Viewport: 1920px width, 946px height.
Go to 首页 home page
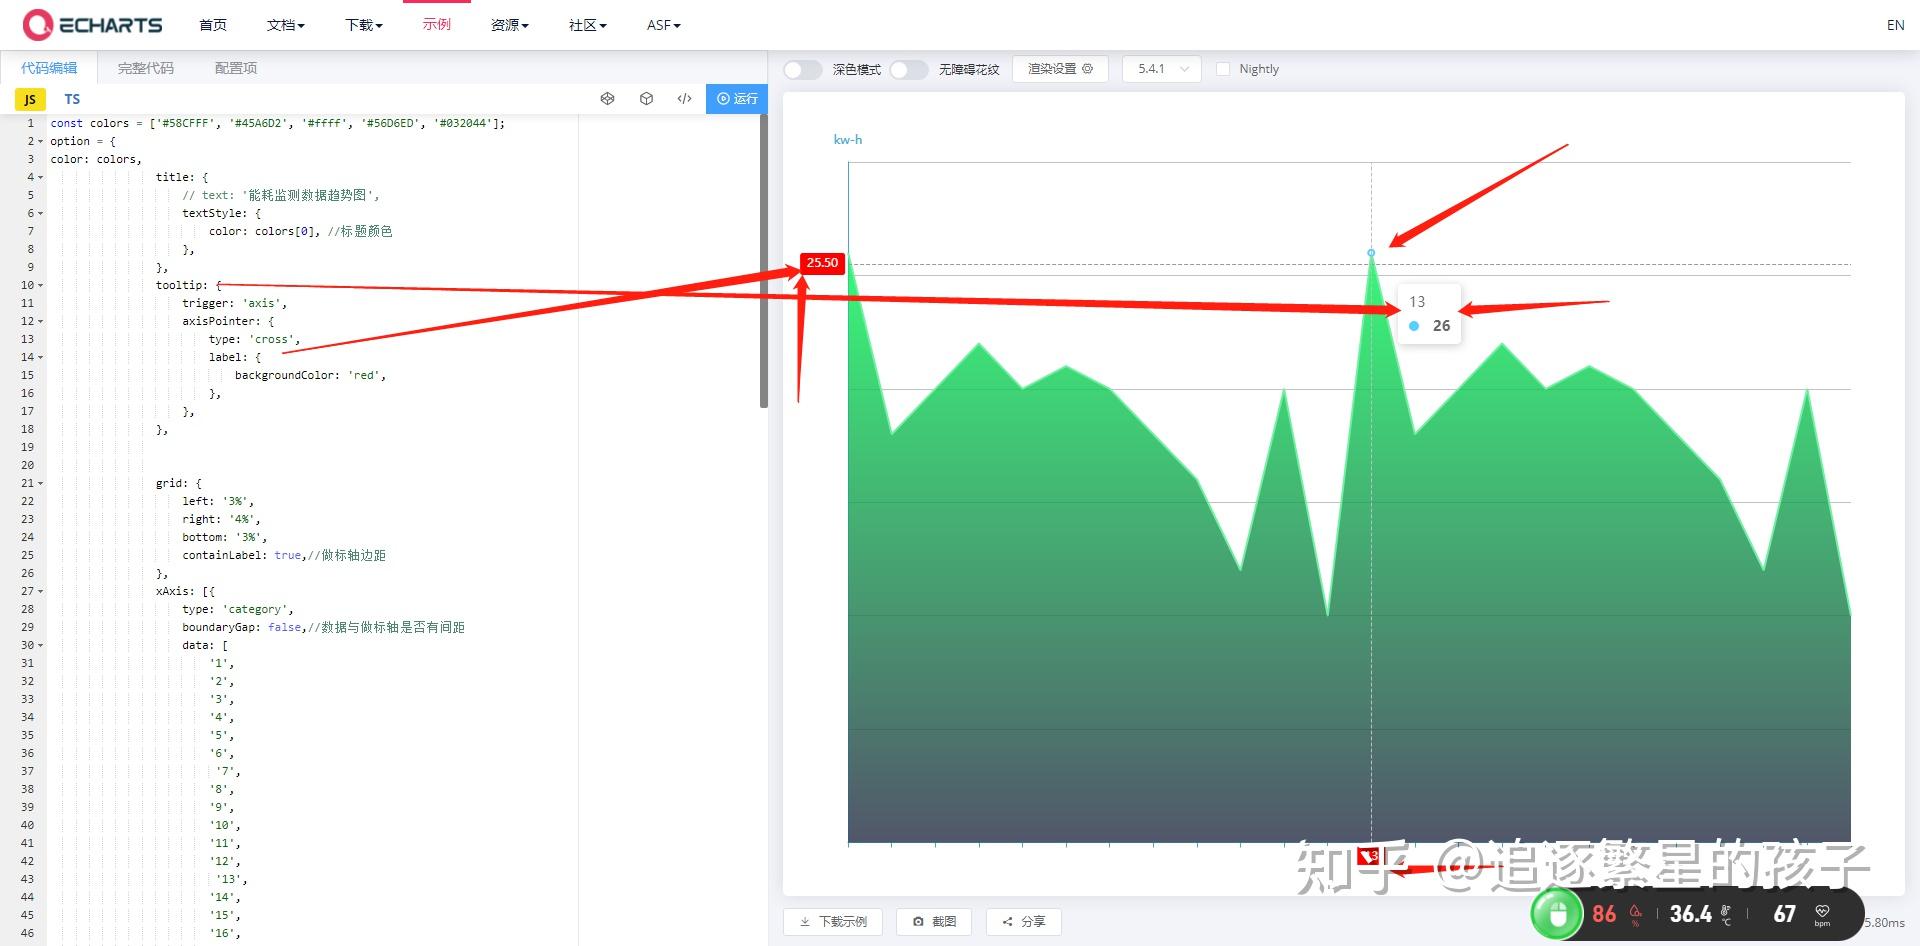click(213, 25)
